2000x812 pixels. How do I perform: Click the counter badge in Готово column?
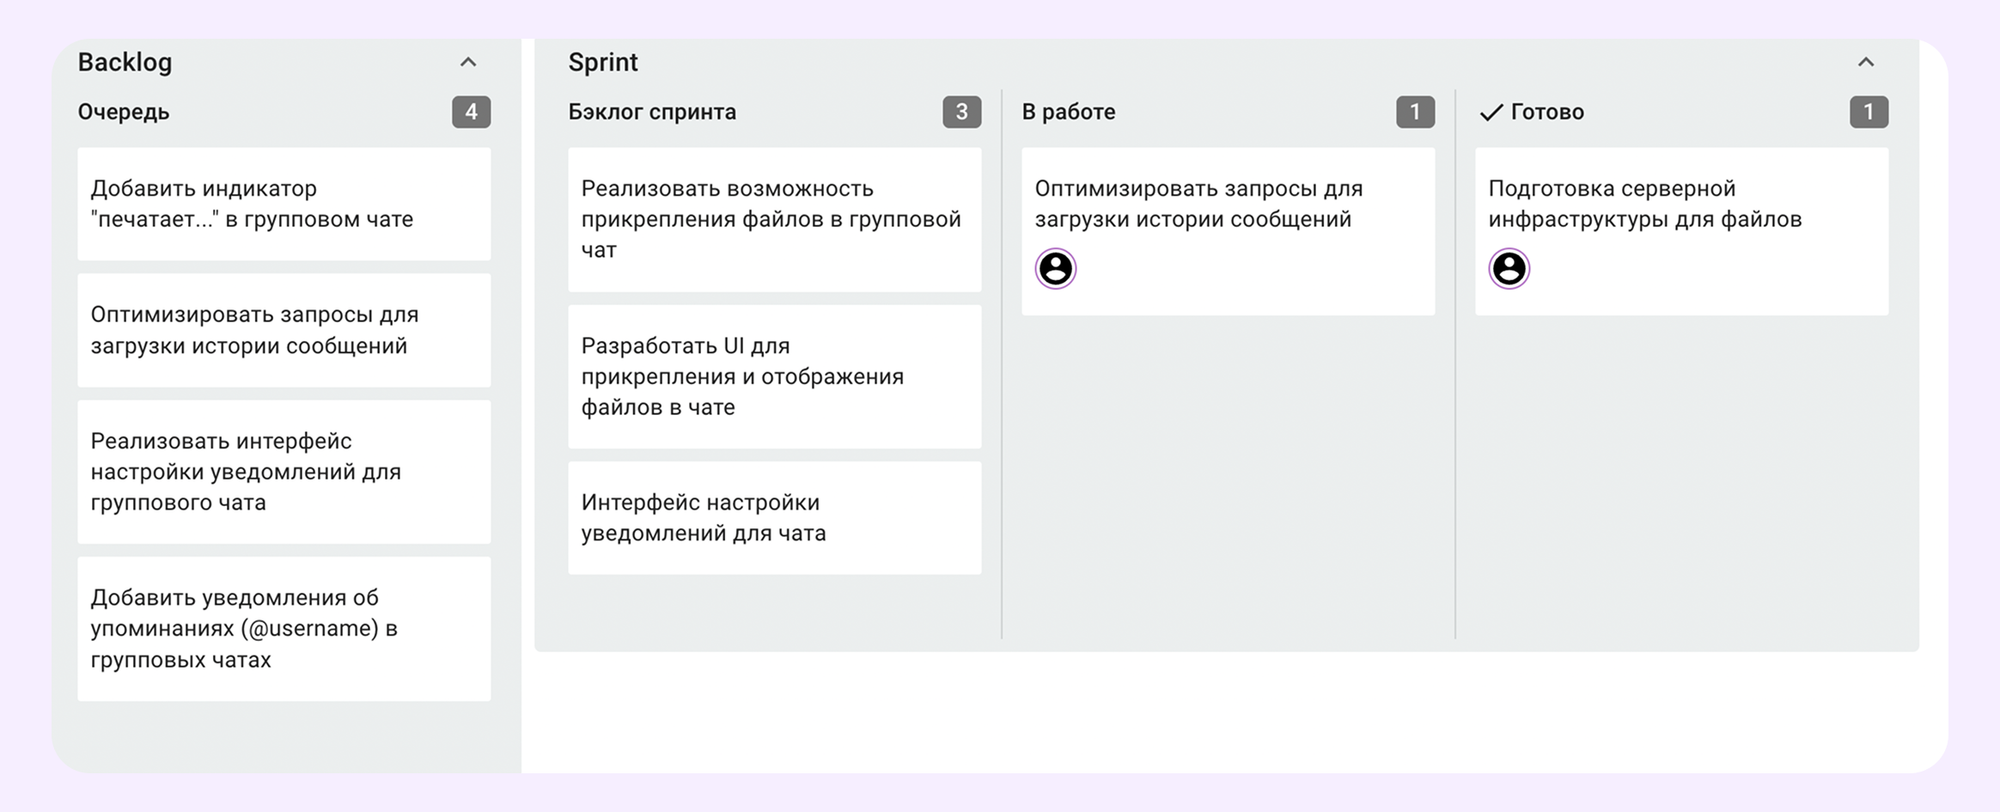[x=1868, y=112]
